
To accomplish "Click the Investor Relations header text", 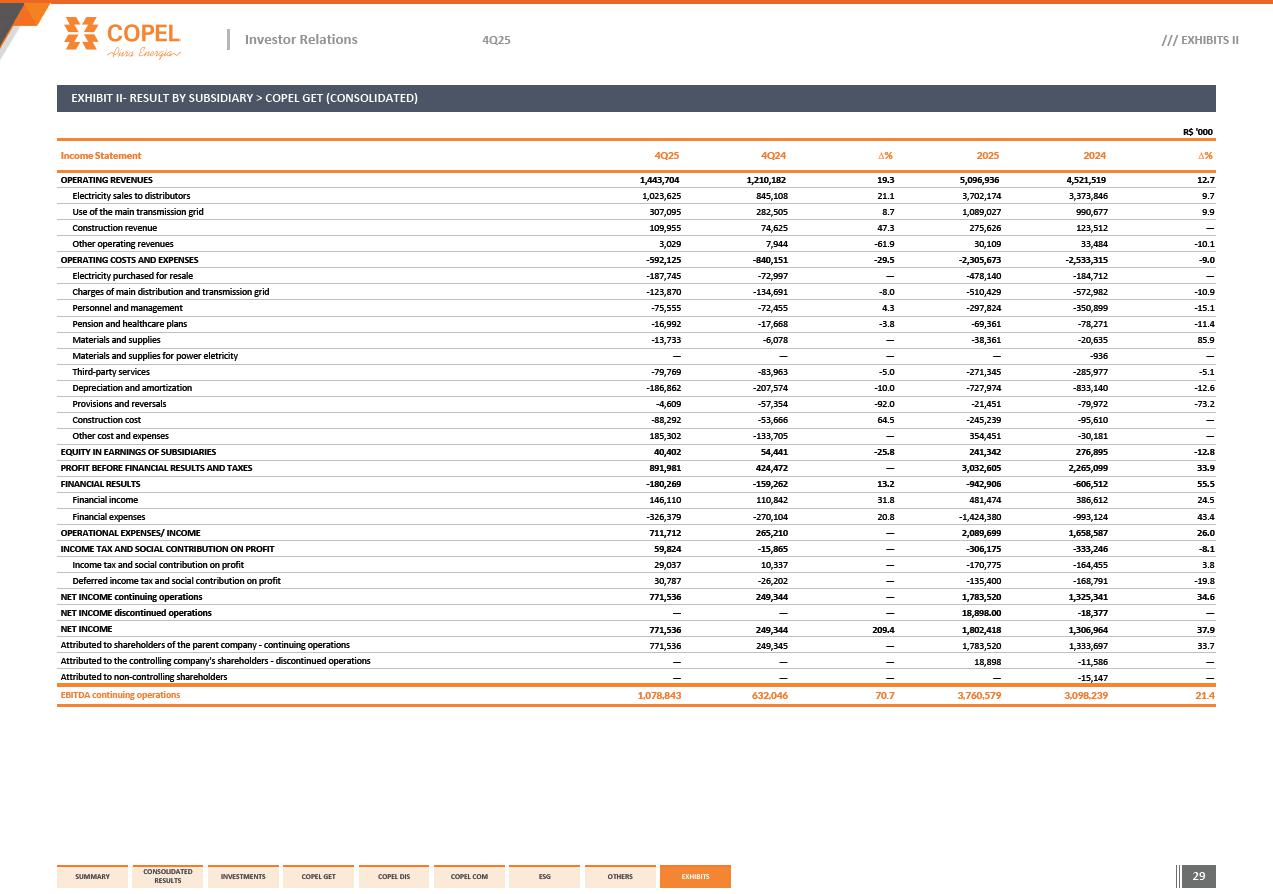I will [300, 40].
